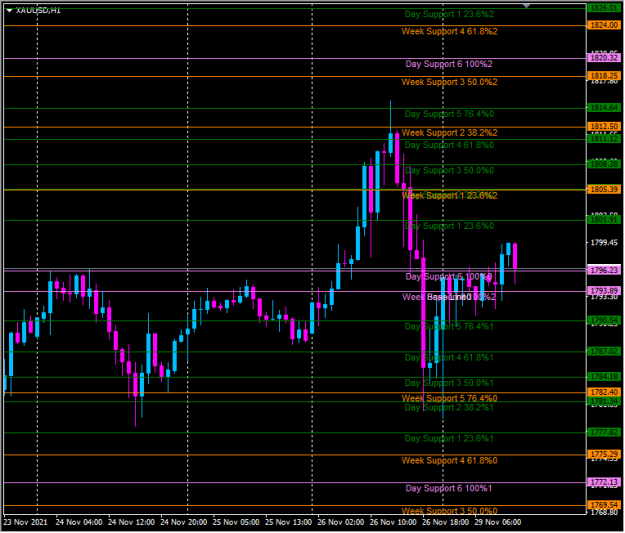This screenshot has width=625, height=533.
Task: Click the pink 1772.13 price tag
Action: pos(604,482)
